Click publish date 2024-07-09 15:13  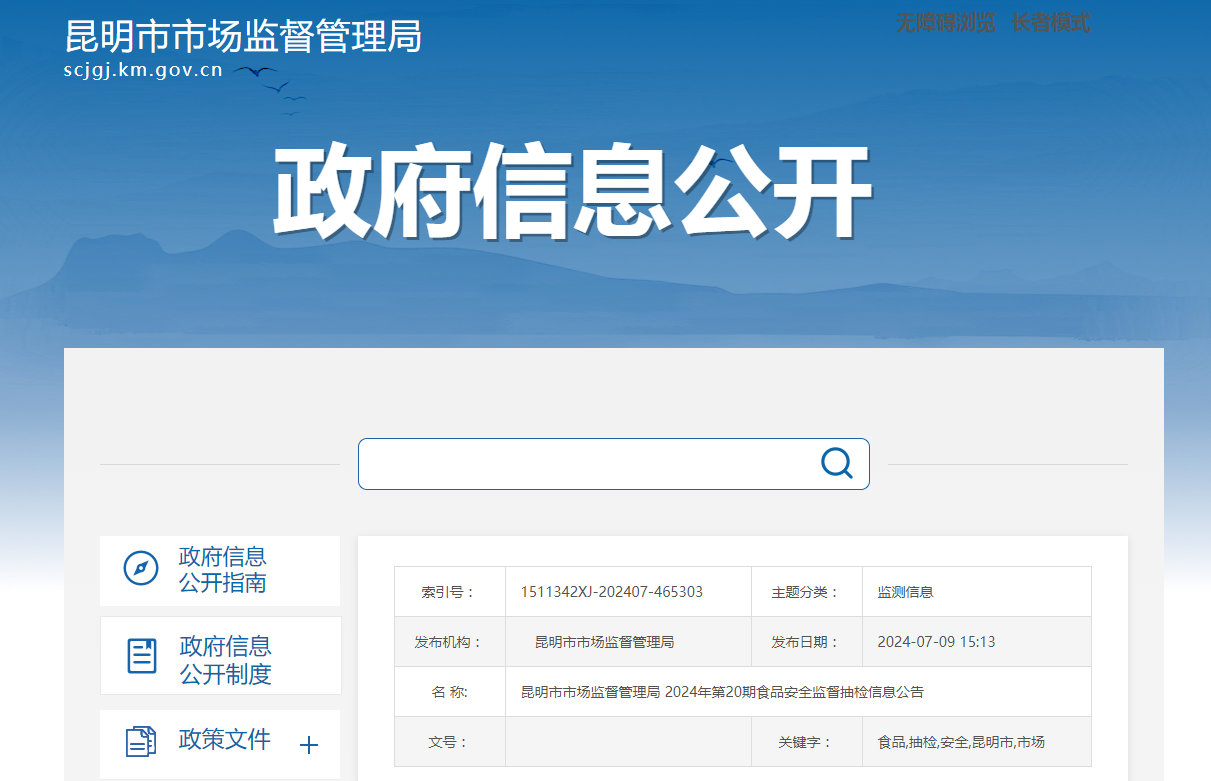pyautogui.click(x=936, y=642)
